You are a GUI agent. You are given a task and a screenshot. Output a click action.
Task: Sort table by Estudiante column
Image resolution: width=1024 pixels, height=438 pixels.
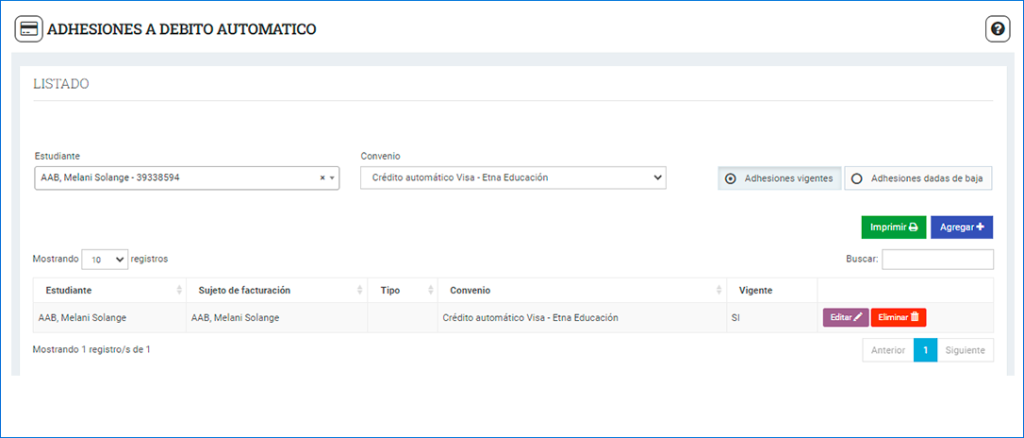[x=108, y=290]
